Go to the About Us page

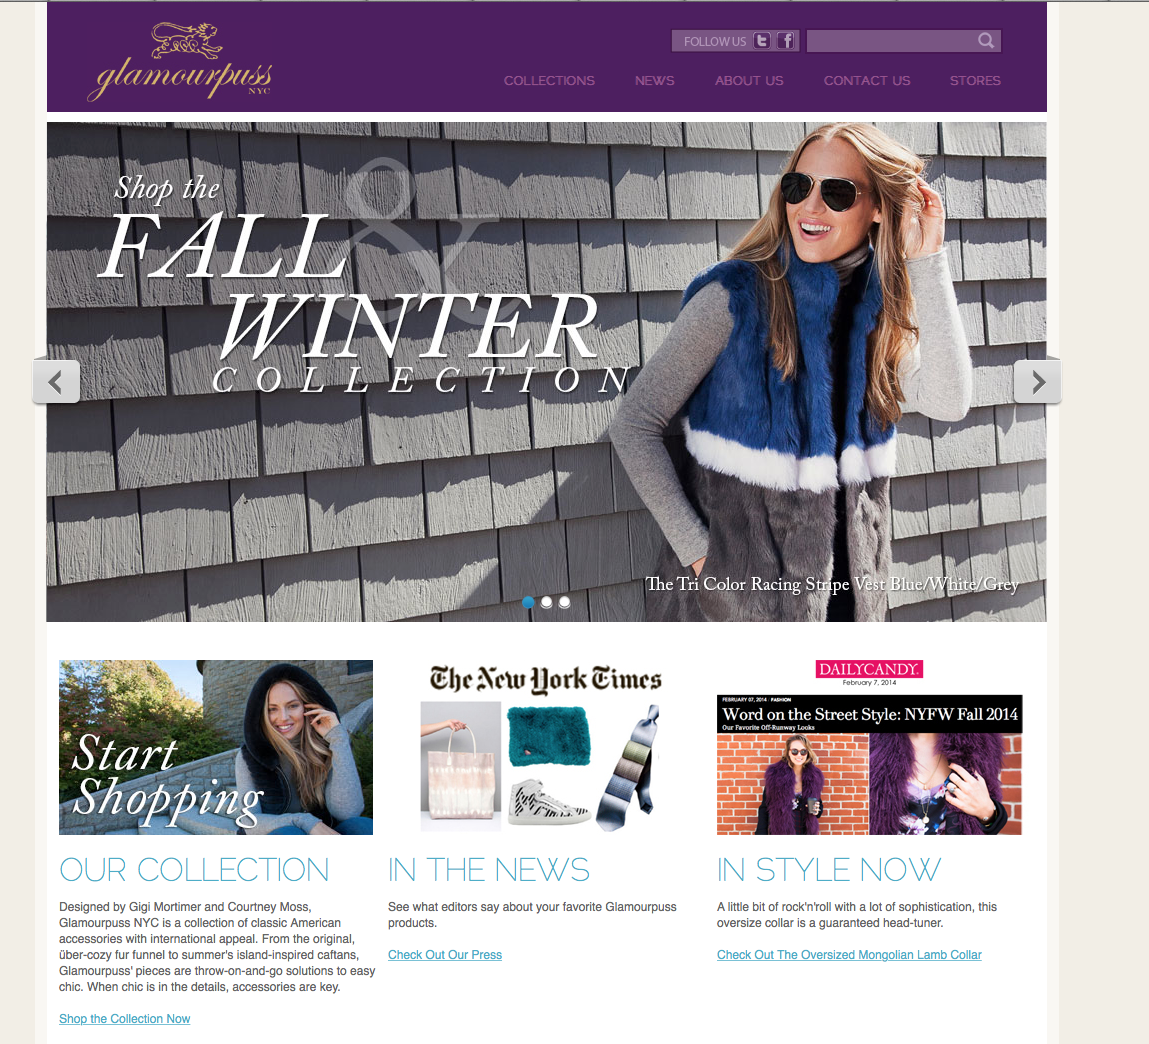[749, 81]
